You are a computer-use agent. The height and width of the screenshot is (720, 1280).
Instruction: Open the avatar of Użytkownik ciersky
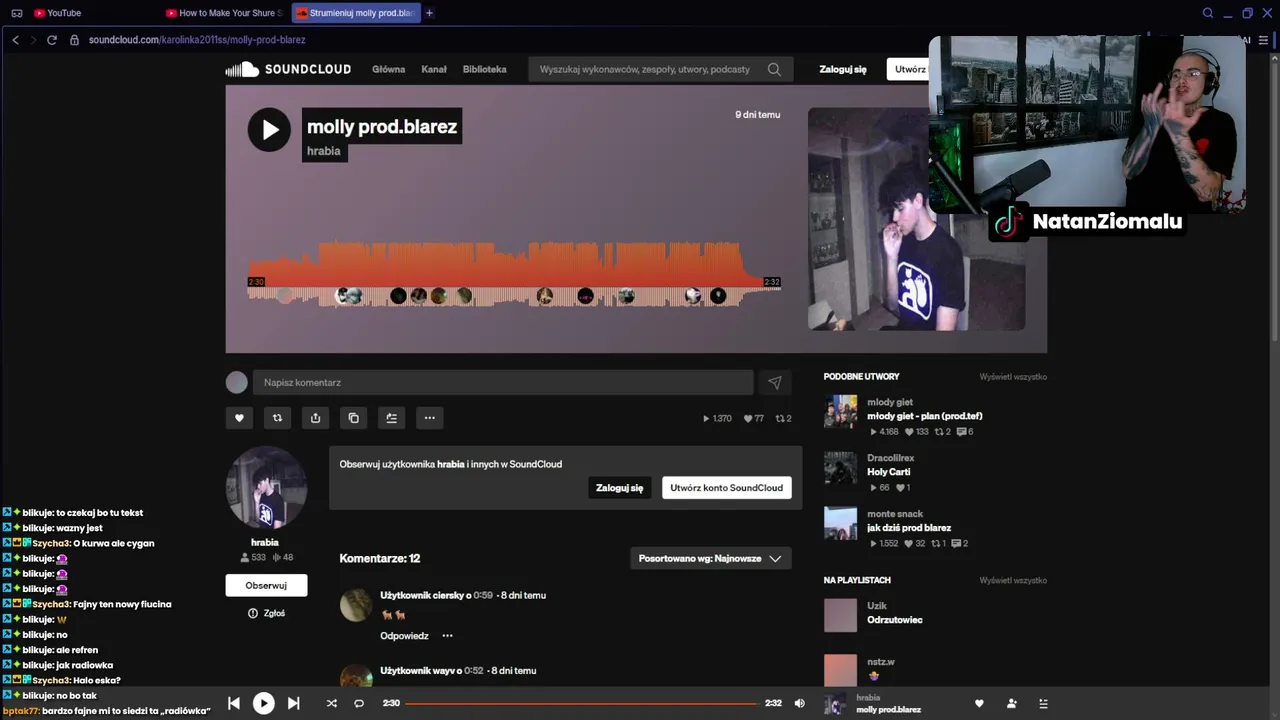[x=356, y=605]
